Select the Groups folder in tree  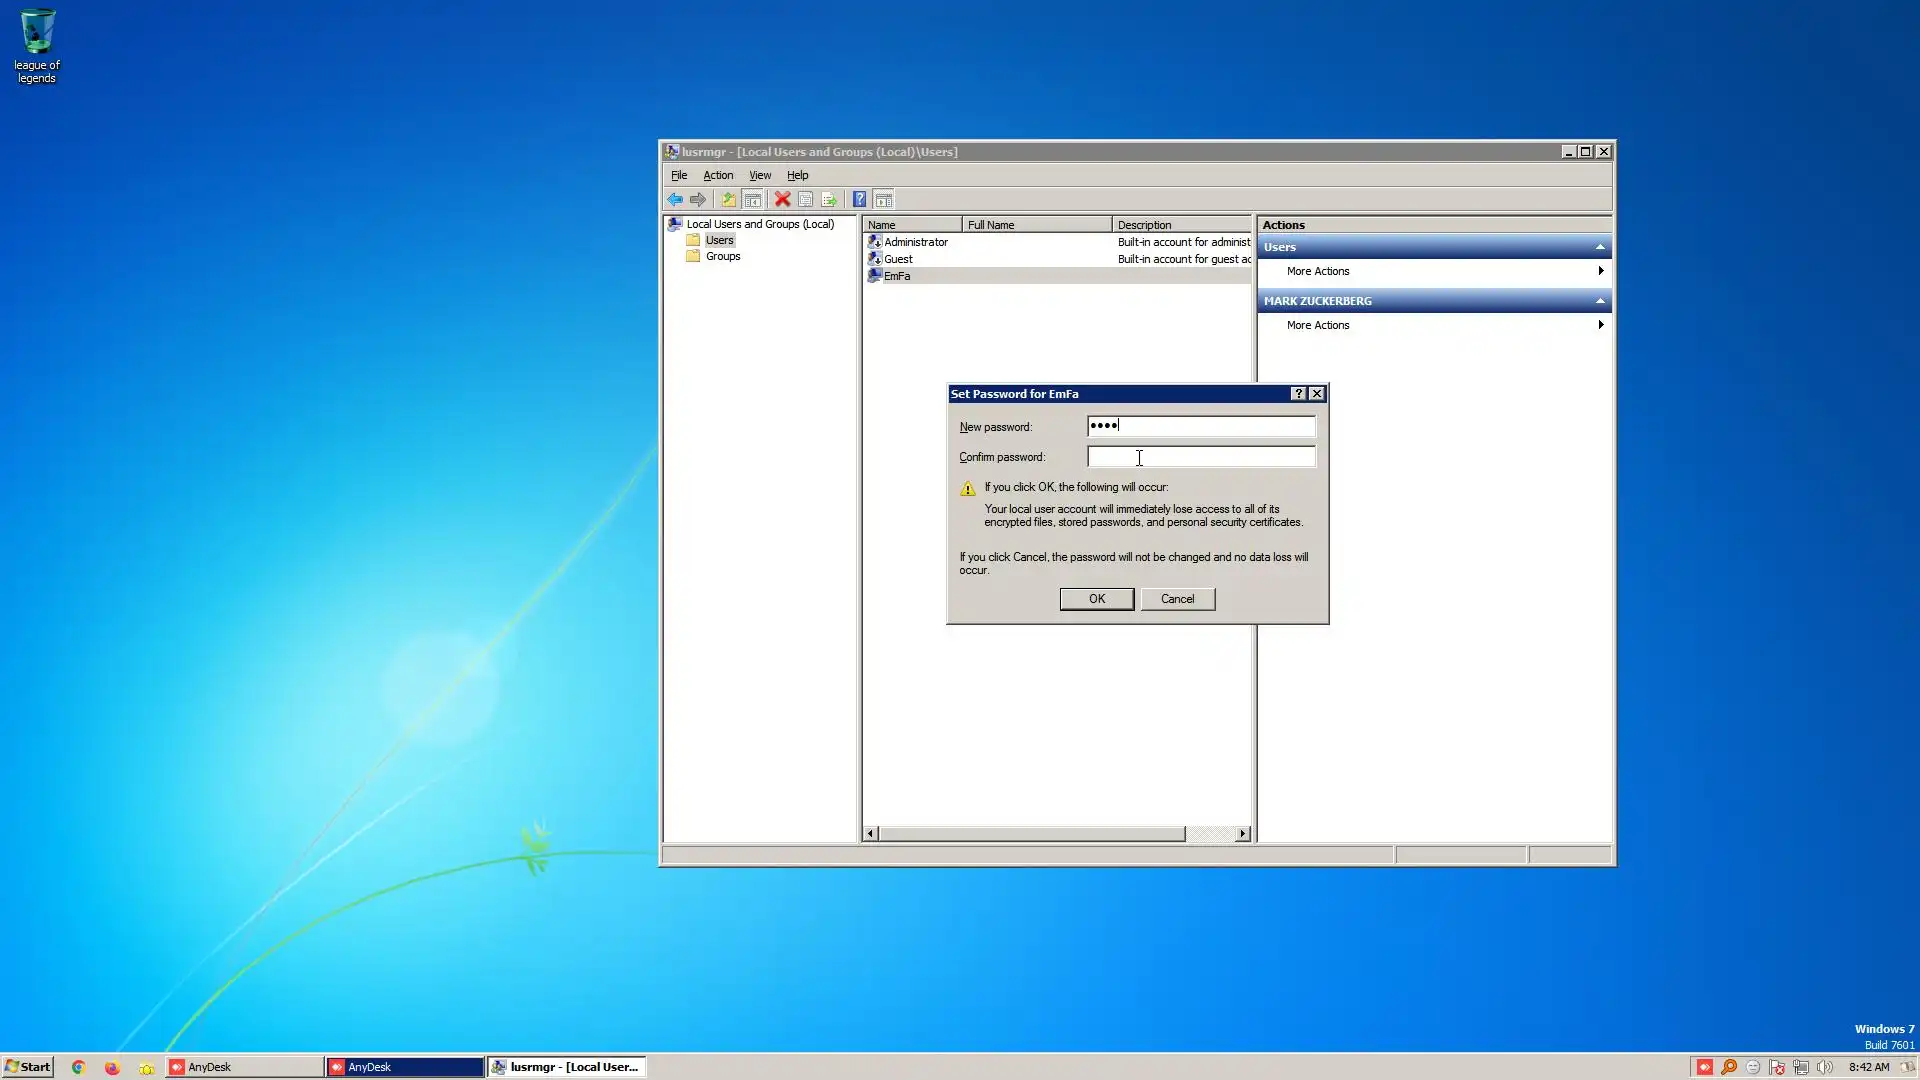pos(722,257)
